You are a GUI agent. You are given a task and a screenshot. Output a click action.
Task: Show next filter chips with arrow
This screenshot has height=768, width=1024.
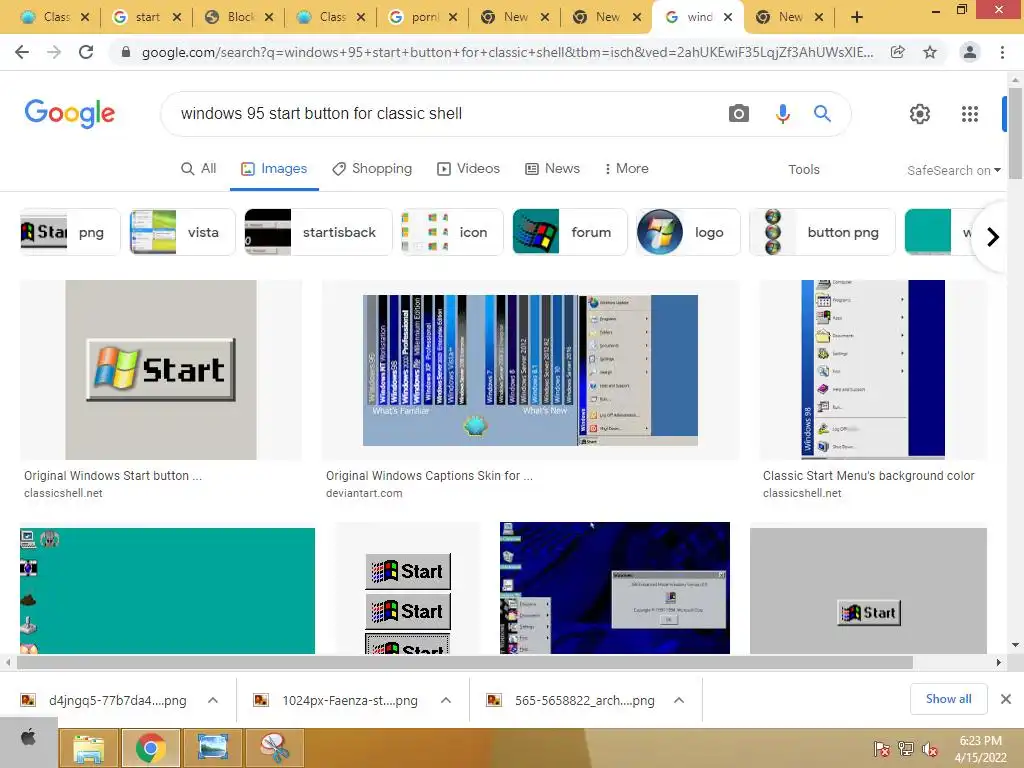pyautogui.click(x=993, y=236)
